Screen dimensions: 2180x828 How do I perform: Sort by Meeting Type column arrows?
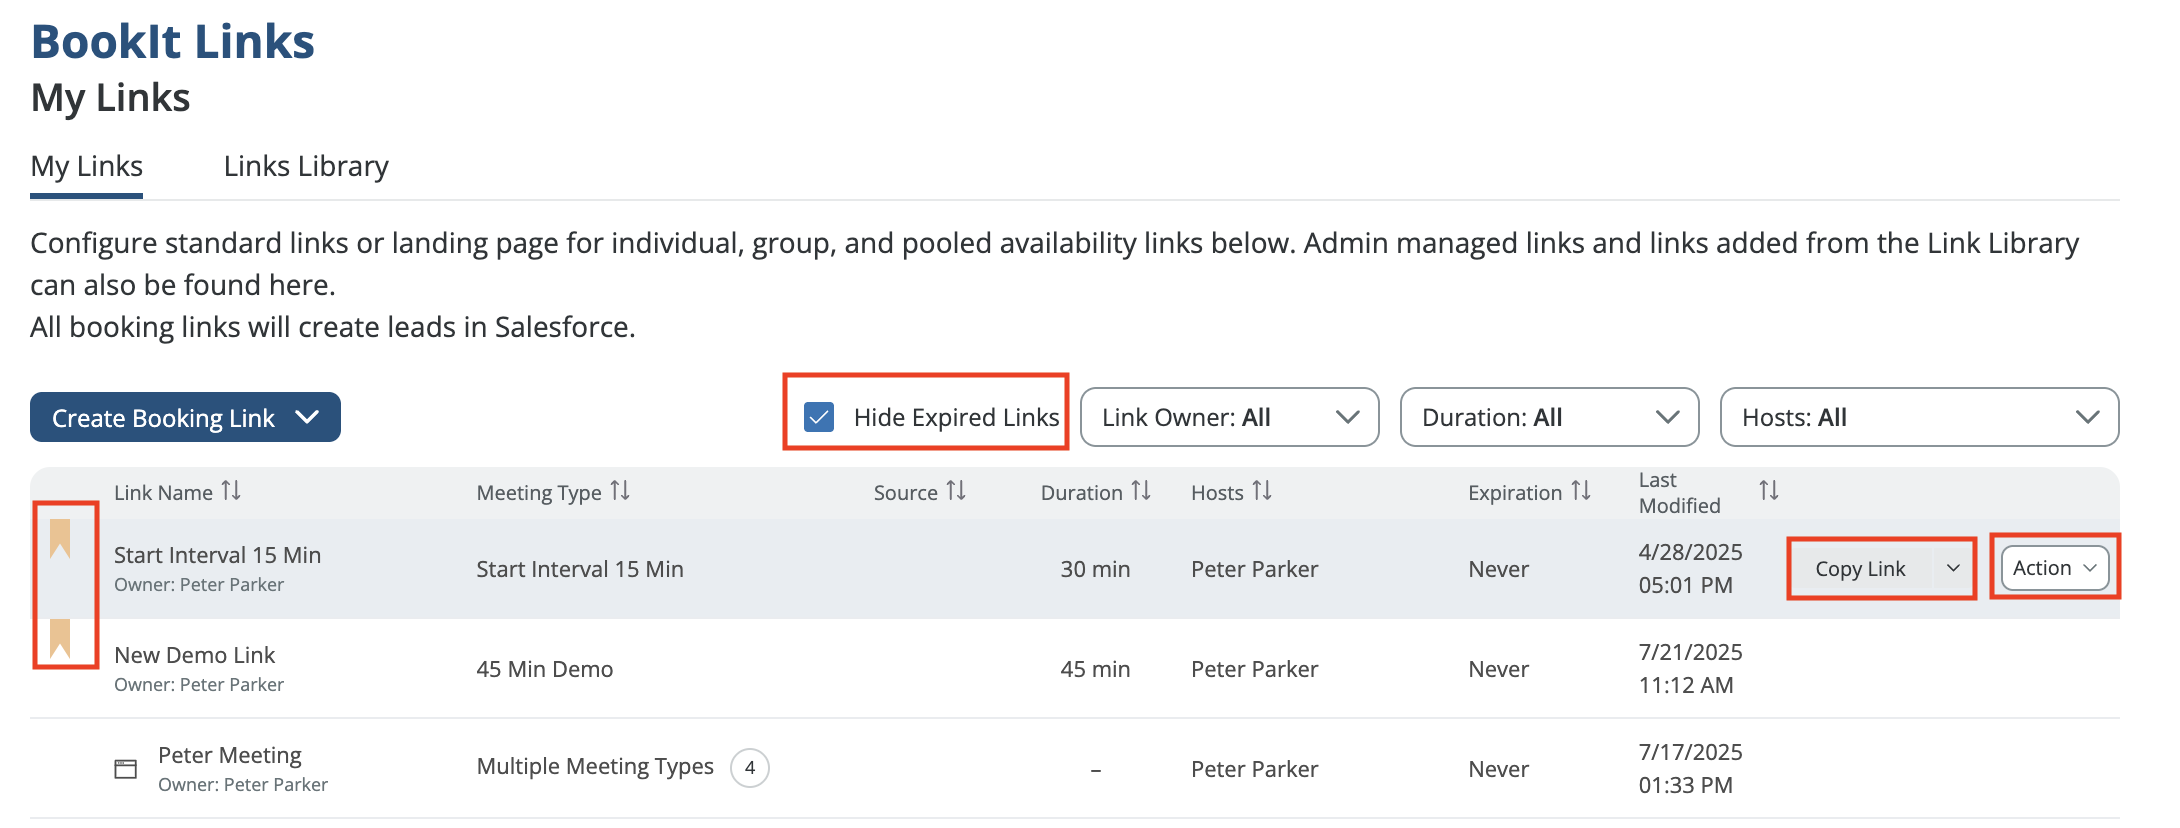coord(620,491)
